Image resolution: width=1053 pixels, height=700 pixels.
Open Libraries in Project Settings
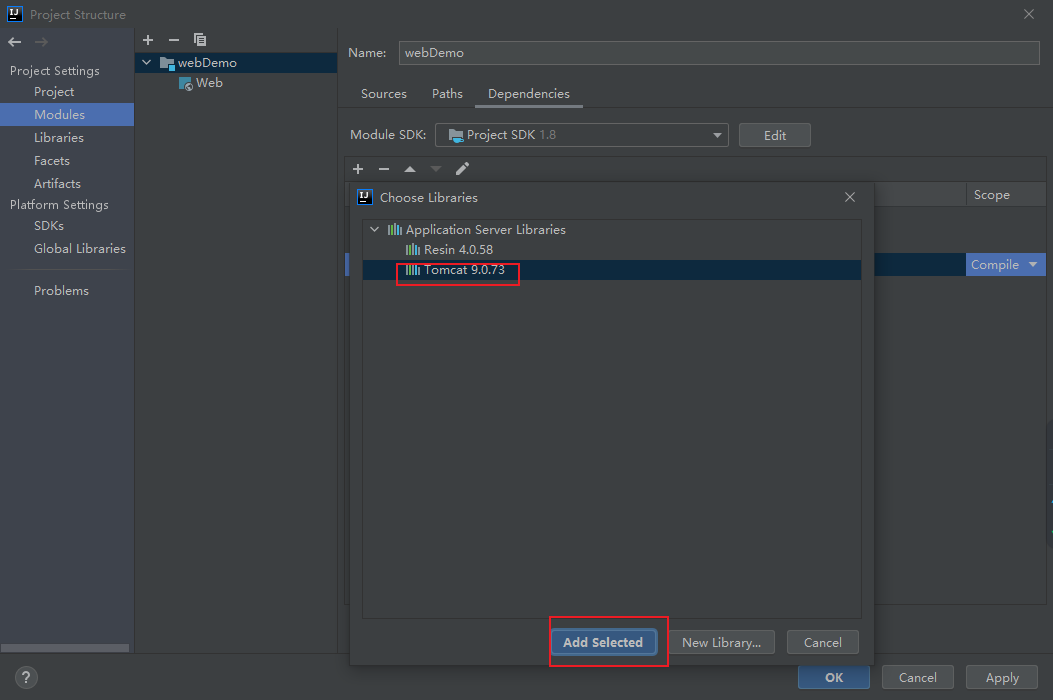click(x=59, y=138)
